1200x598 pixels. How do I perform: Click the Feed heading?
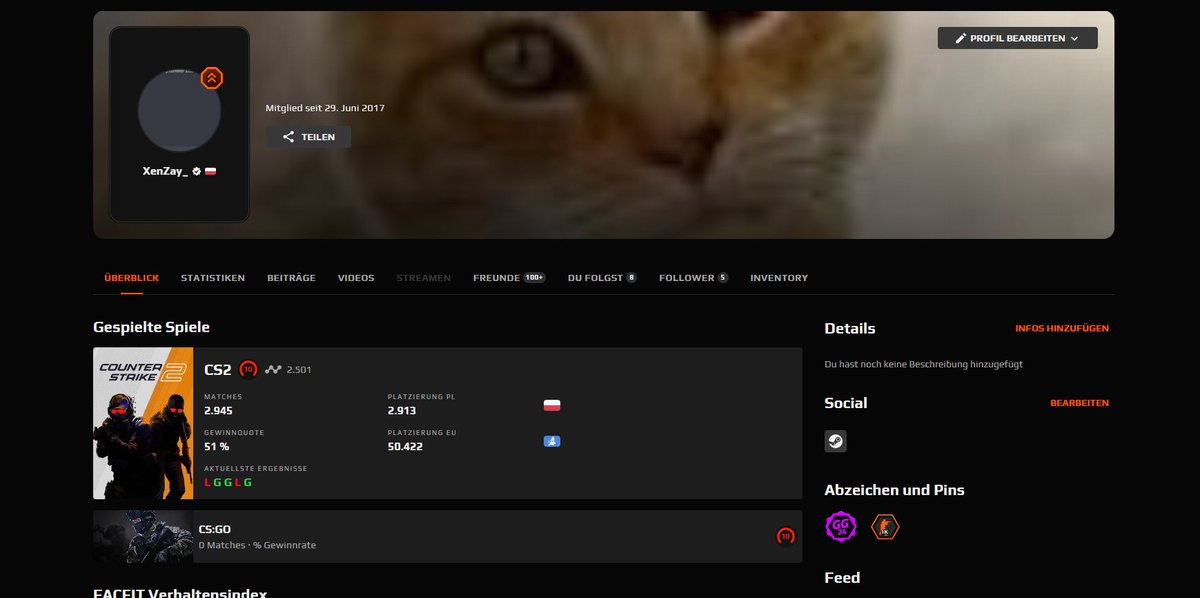coord(842,578)
